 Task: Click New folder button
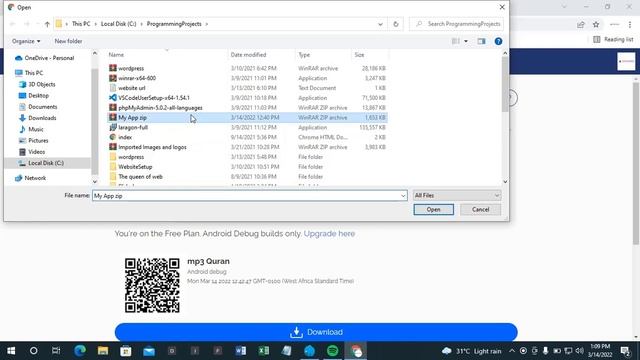(x=68, y=41)
